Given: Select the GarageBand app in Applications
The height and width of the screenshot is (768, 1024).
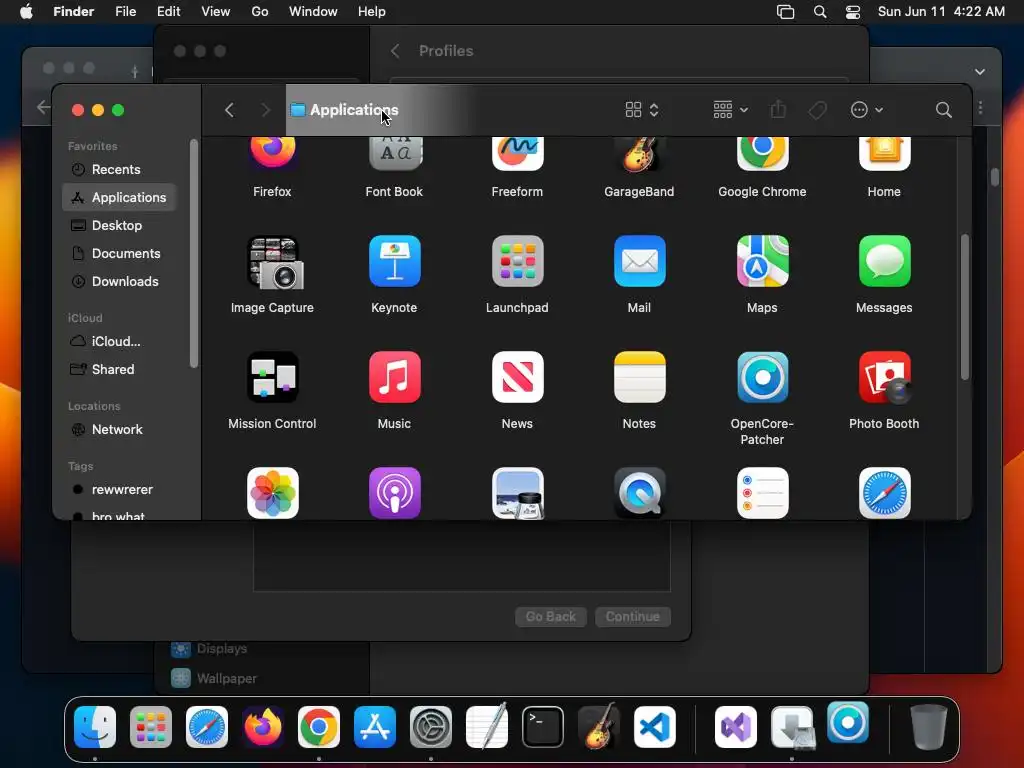Looking at the screenshot, I should [639, 153].
